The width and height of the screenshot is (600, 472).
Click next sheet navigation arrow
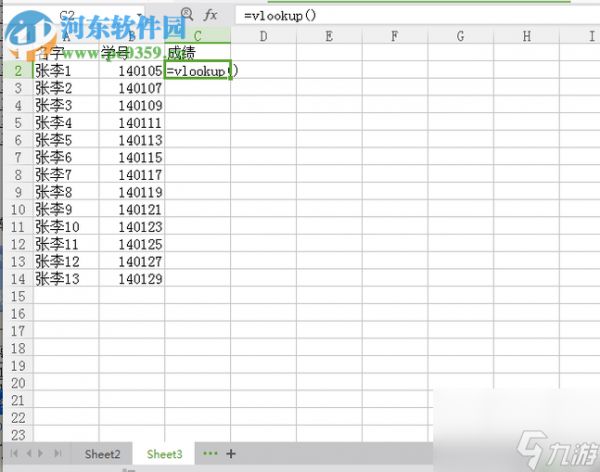click(x=41, y=454)
